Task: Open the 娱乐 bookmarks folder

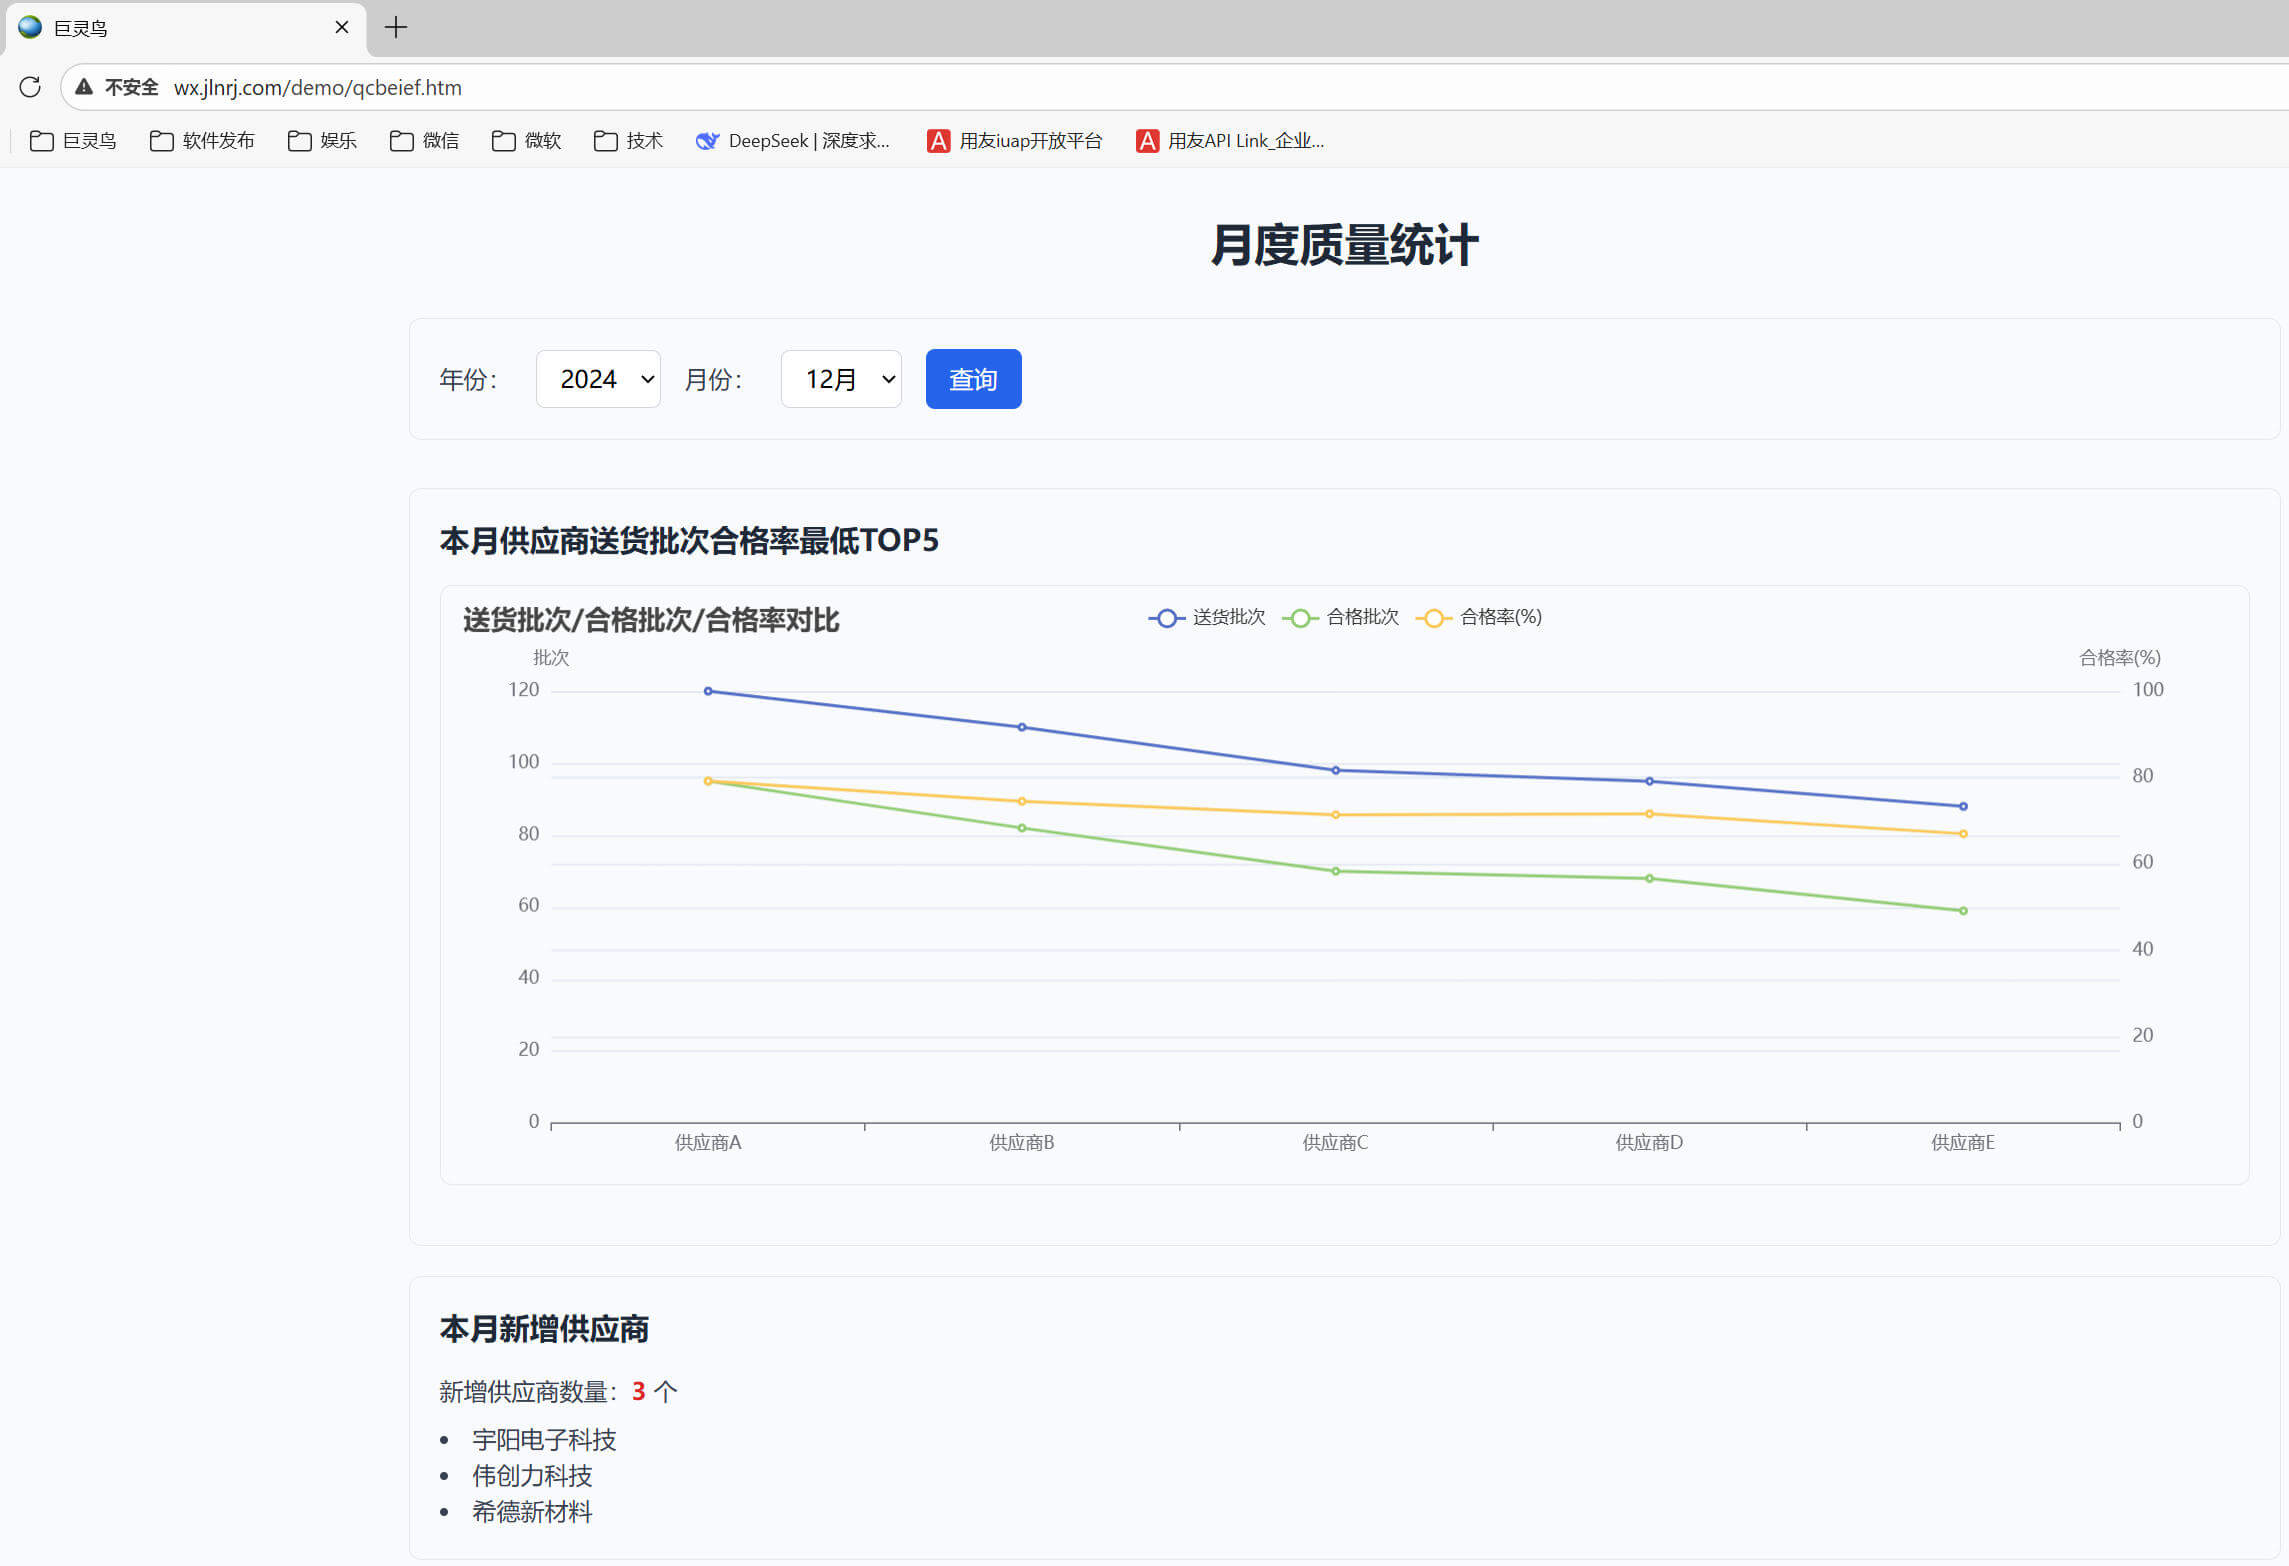Action: point(322,141)
